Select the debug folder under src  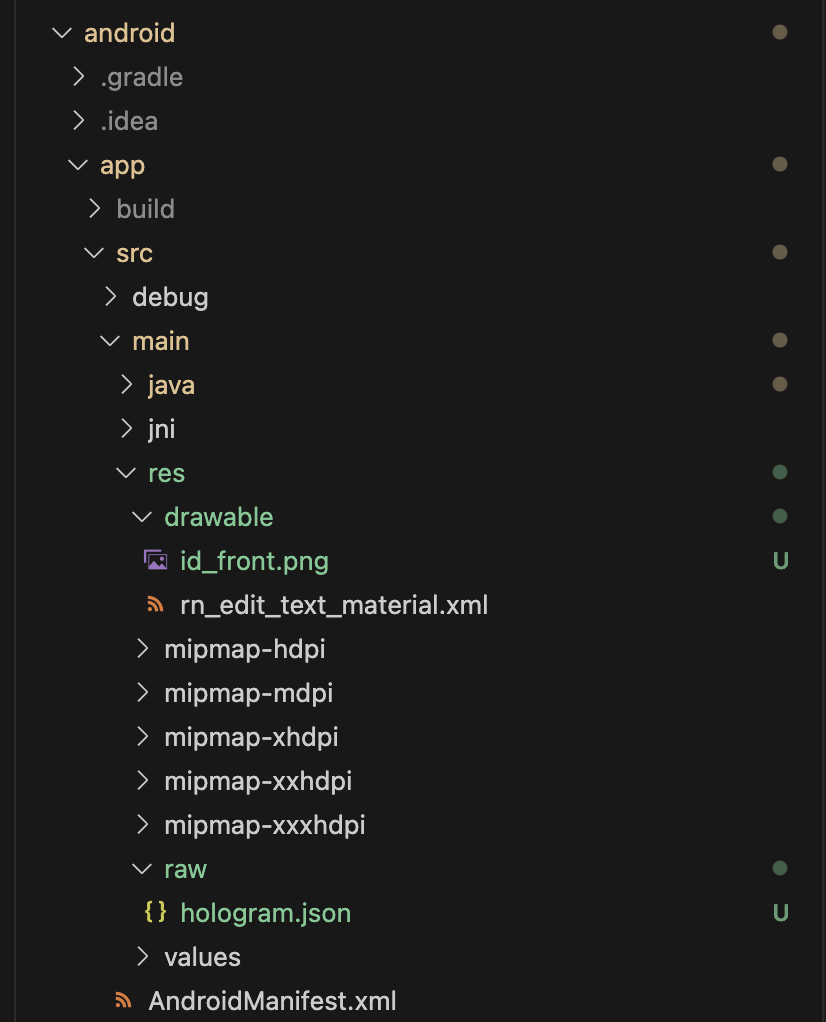point(170,296)
